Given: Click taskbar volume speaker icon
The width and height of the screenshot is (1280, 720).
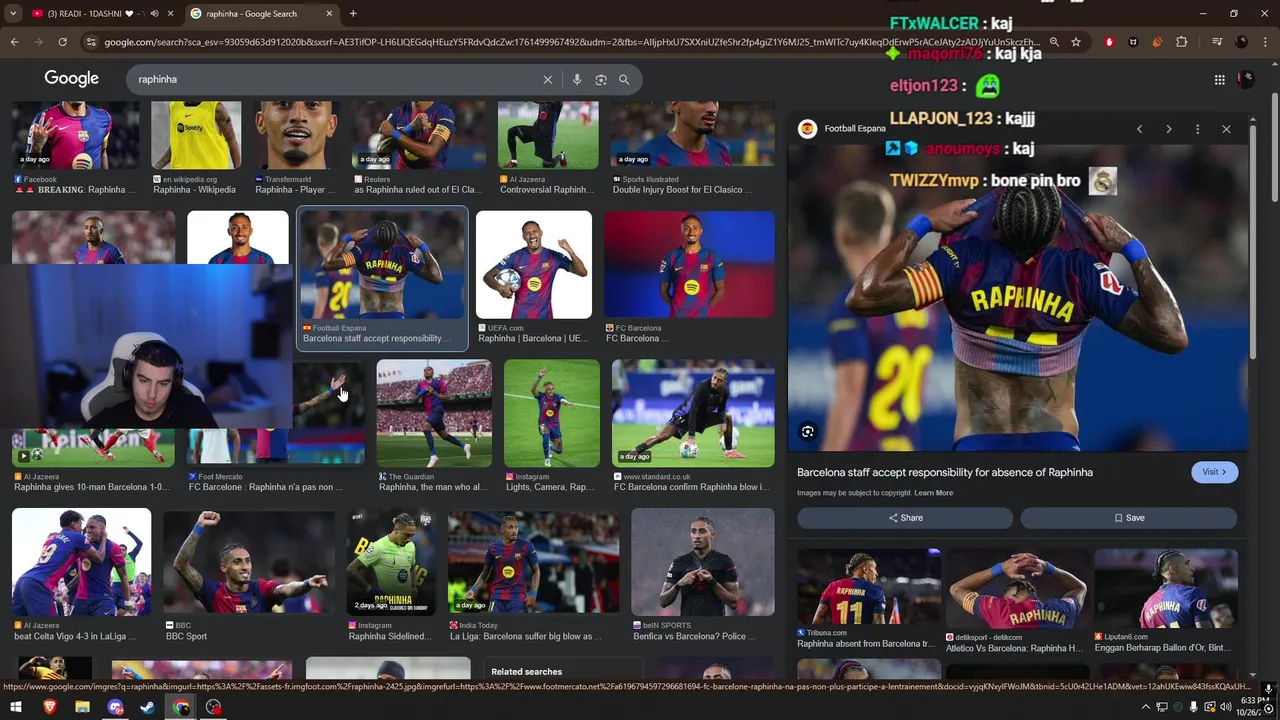Looking at the screenshot, I should [1225, 707].
